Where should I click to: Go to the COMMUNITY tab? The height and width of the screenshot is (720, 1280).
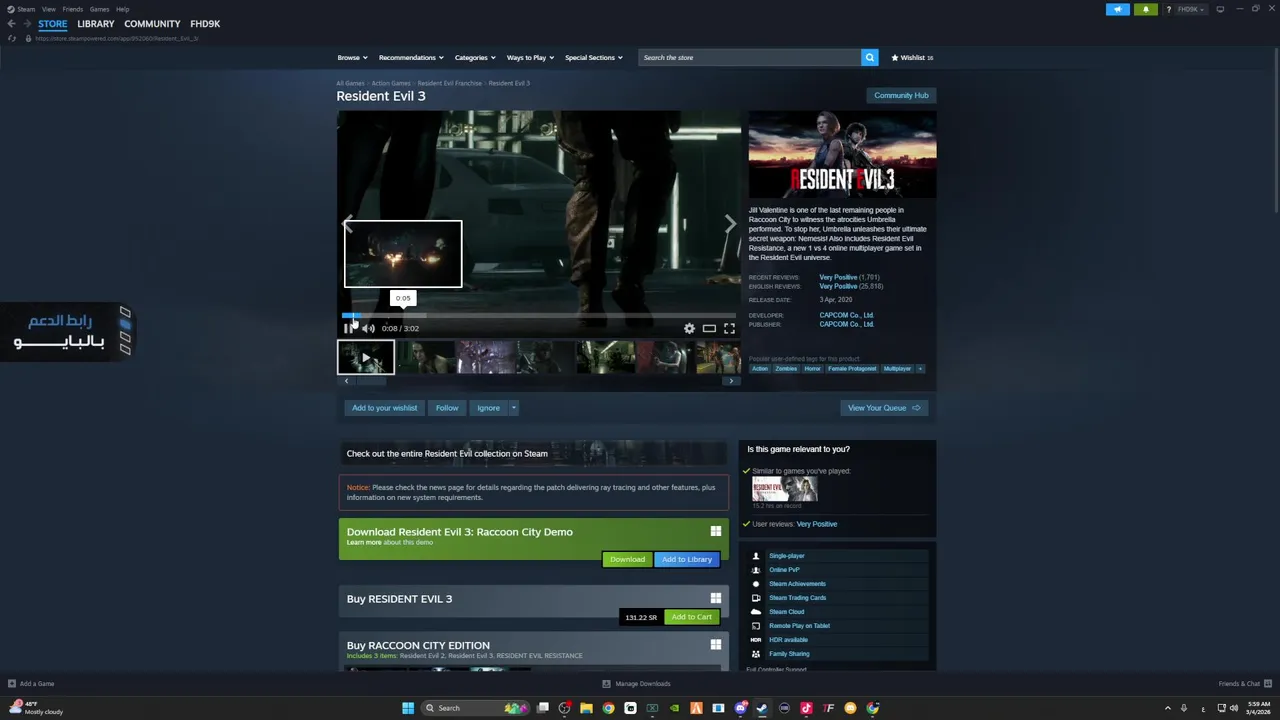[152, 23]
